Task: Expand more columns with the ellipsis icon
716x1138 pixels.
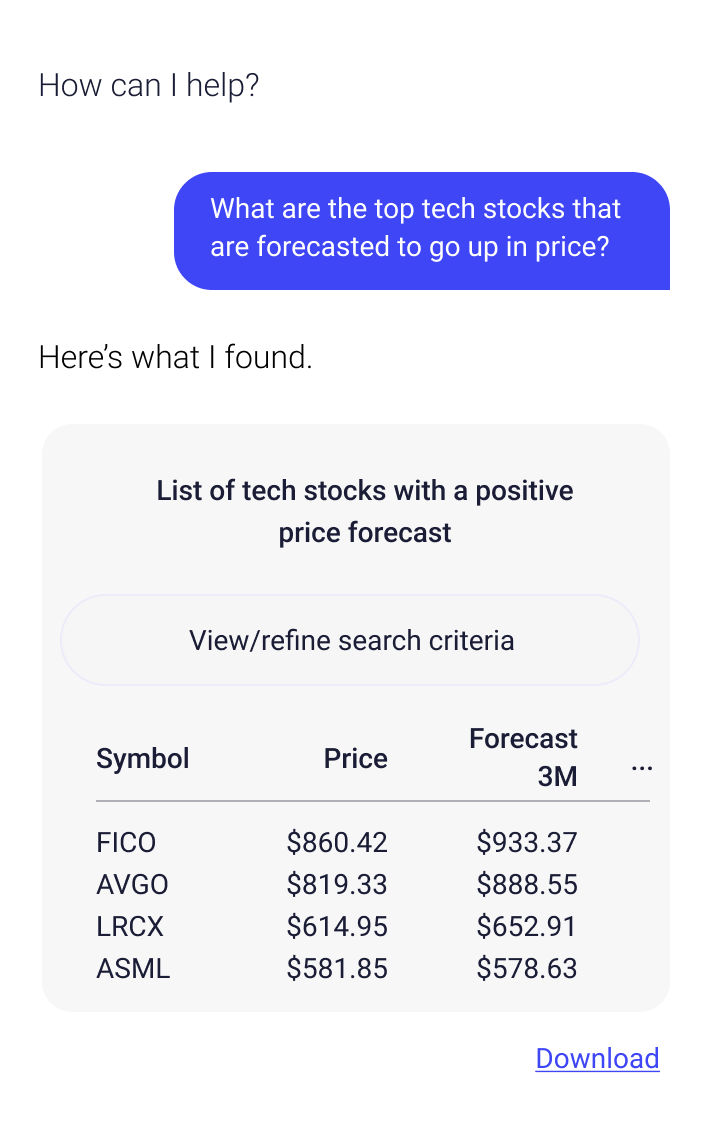Action: click(642, 767)
